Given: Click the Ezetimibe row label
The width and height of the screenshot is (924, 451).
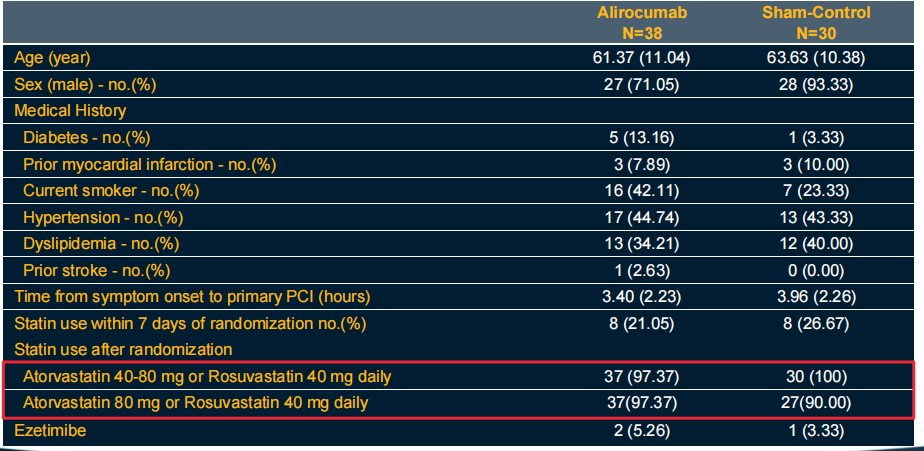Looking at the screenshot, I should (49, 430).
